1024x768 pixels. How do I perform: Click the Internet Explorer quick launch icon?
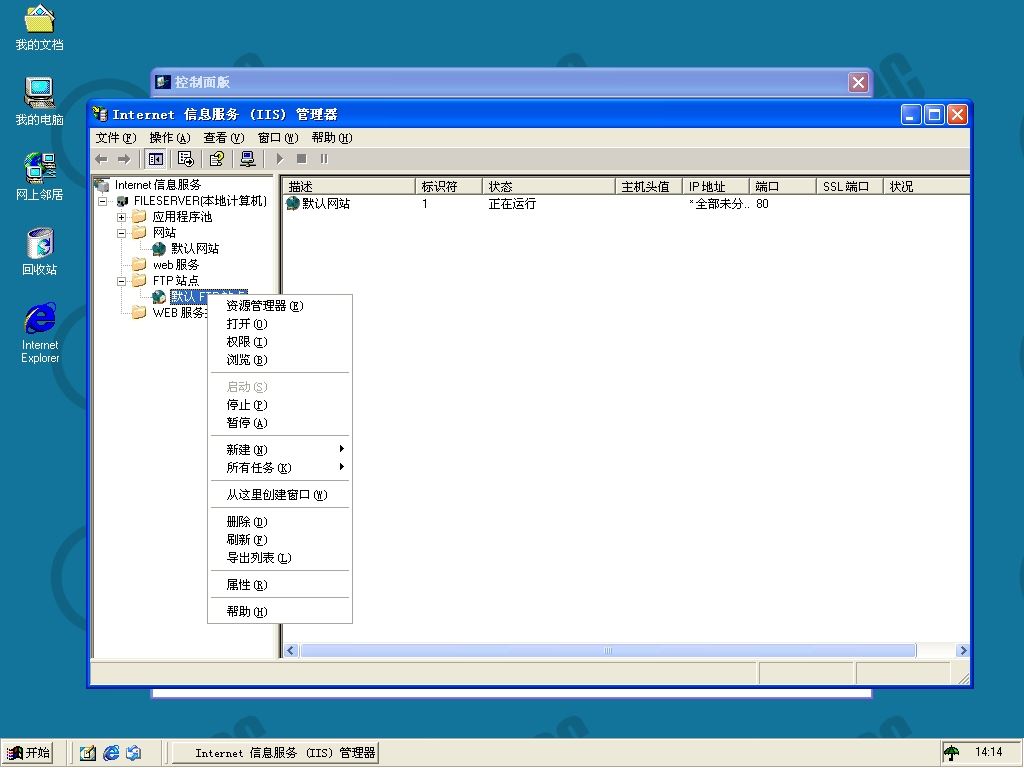(x=111, y=753)
